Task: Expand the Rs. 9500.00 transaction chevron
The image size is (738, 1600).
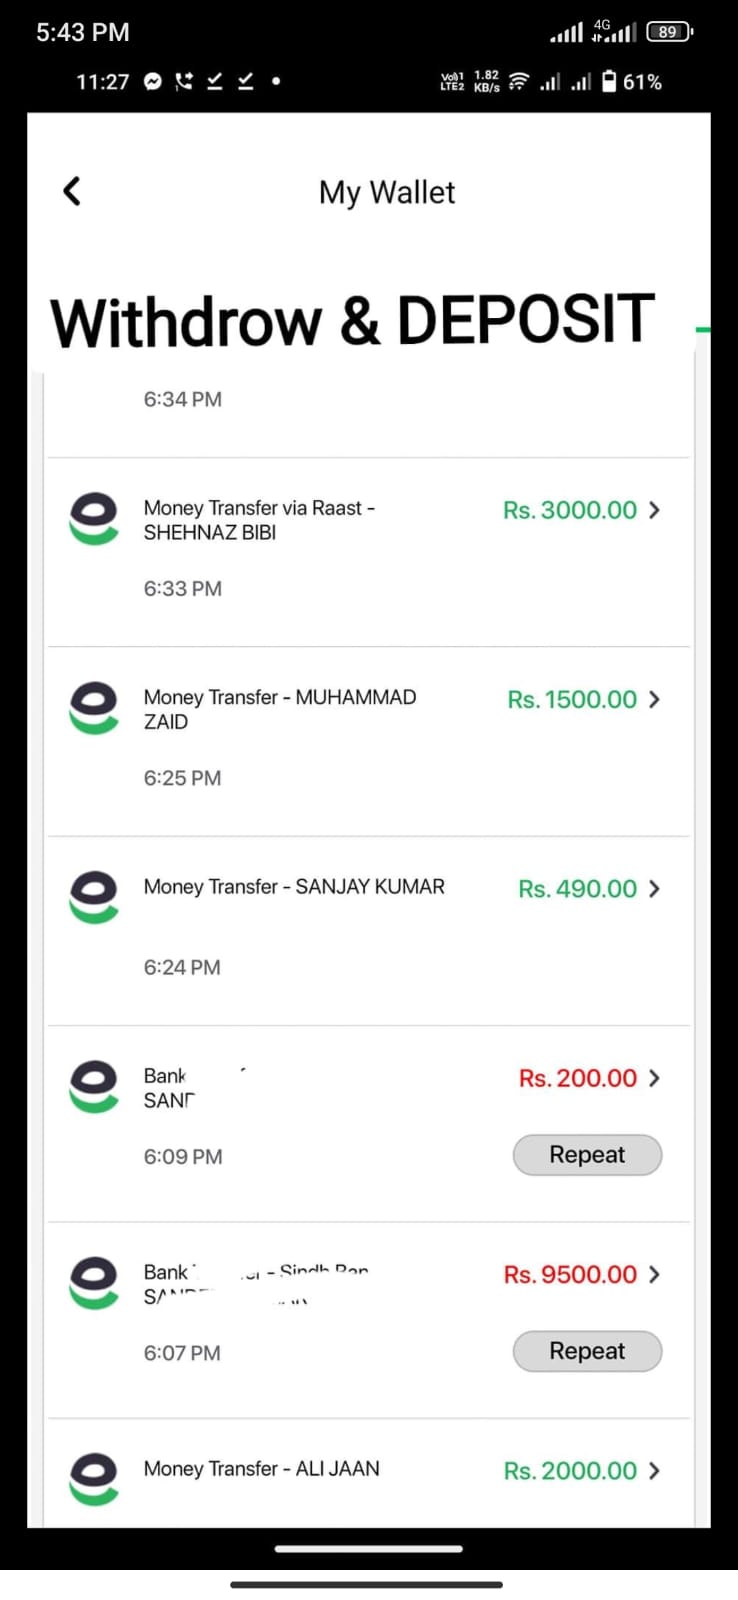Action: (654, 1274)
